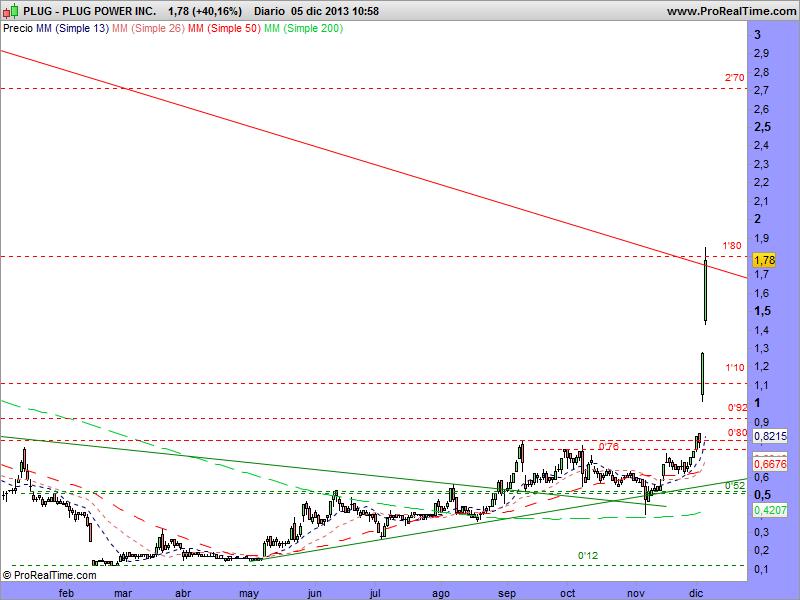800x600 pixels.
Task: Click the yellow 1,78 current price tag
Action: tap(764, 260)
